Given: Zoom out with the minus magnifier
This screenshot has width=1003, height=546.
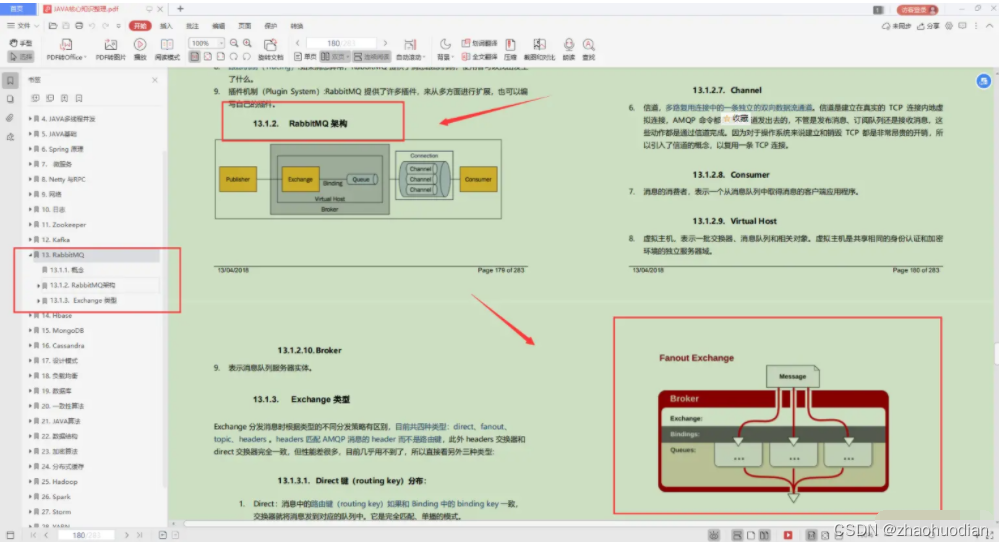Looking at the screenshot, I should [x=234, y=43].
